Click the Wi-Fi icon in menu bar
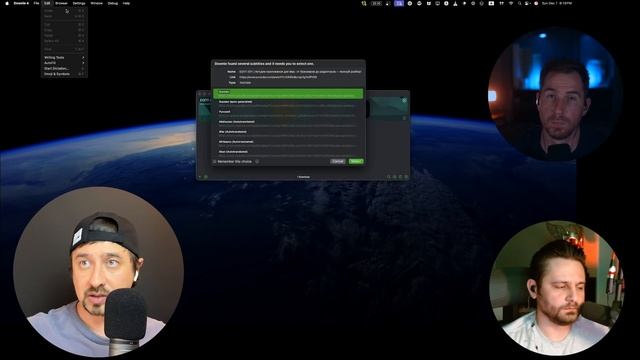Image resolution: width=640 pixels, height=360 pixels. 511,3
